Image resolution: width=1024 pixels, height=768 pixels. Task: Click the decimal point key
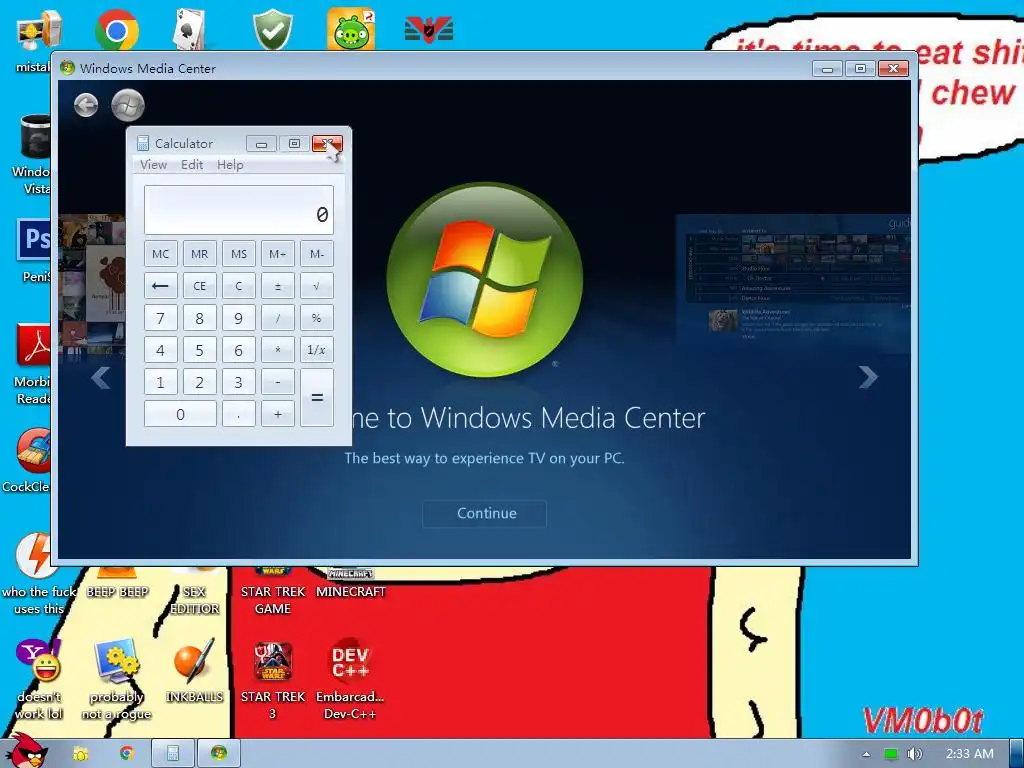point(239,414)
